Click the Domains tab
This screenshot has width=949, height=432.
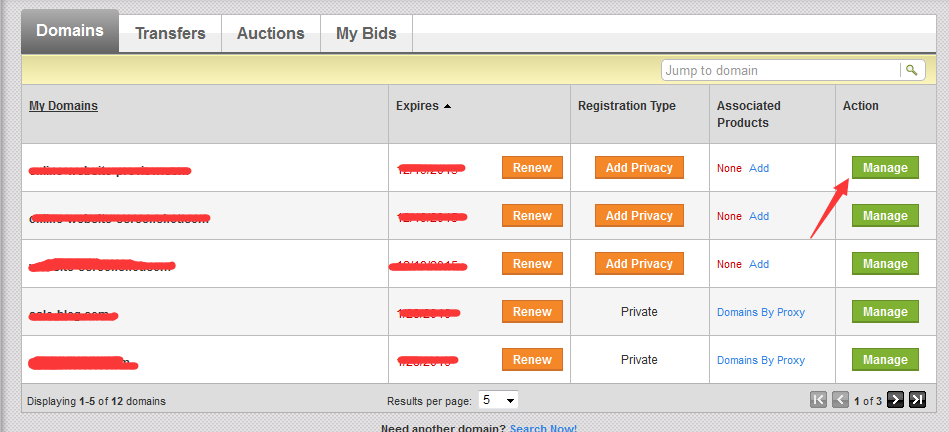[70, 31]
